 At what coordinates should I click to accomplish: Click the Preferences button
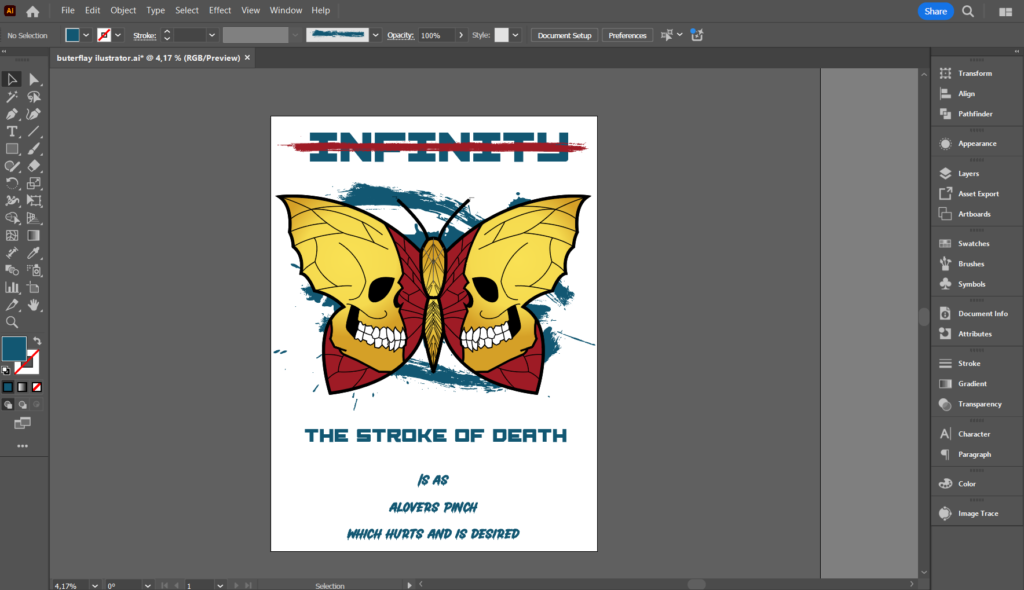(x=627, y=35)
